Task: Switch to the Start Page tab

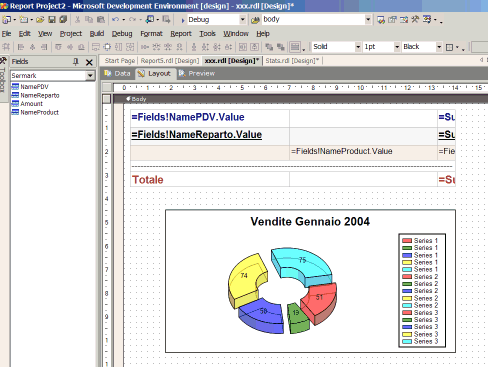Action: point(120,61)
